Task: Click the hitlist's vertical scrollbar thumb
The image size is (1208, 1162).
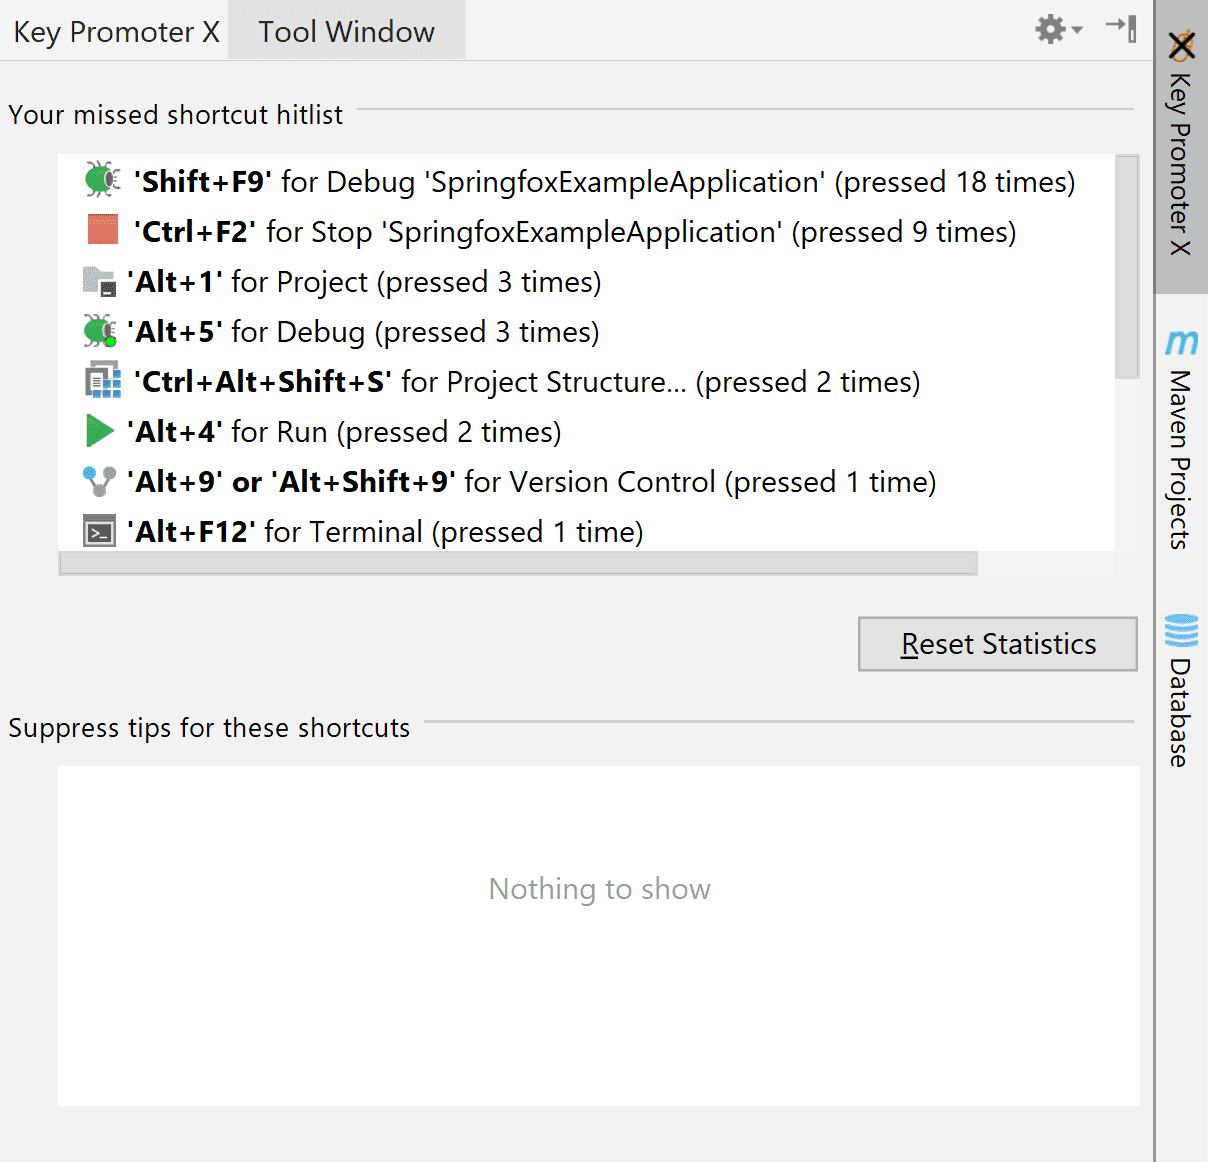Action: [1127, 266]
